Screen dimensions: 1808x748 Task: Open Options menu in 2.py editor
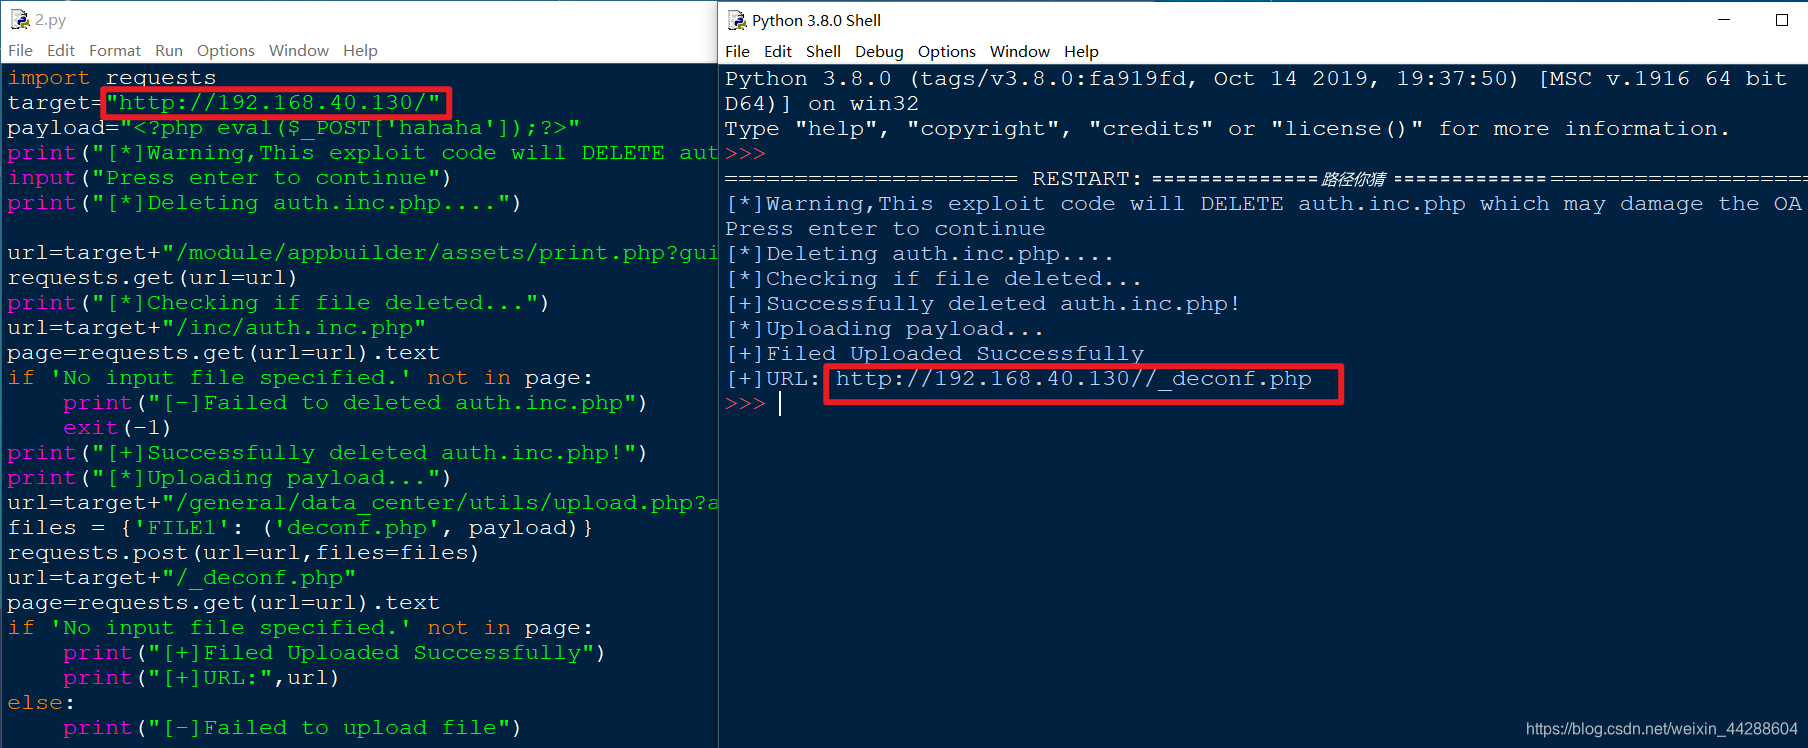(226, 50)
